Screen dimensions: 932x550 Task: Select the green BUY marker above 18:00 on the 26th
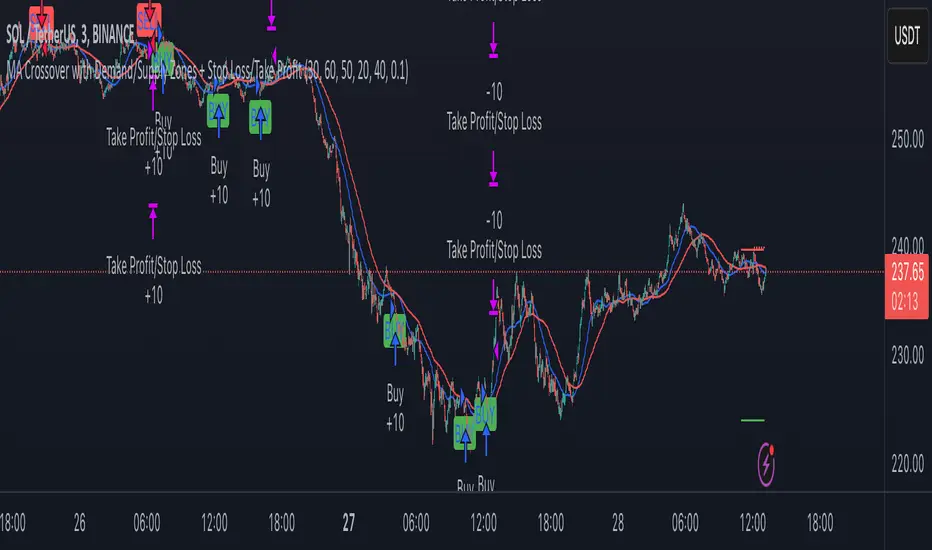260,117
